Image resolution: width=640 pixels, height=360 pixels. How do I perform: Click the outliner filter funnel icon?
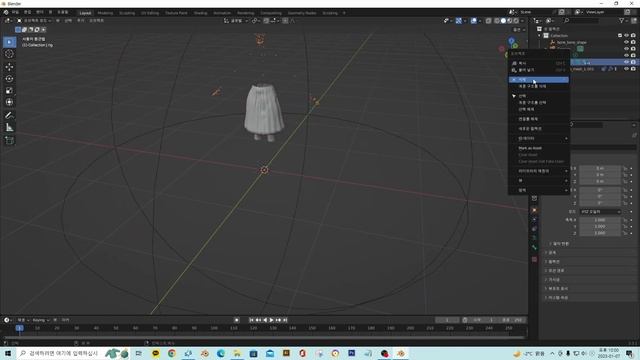tap(621, 20)
